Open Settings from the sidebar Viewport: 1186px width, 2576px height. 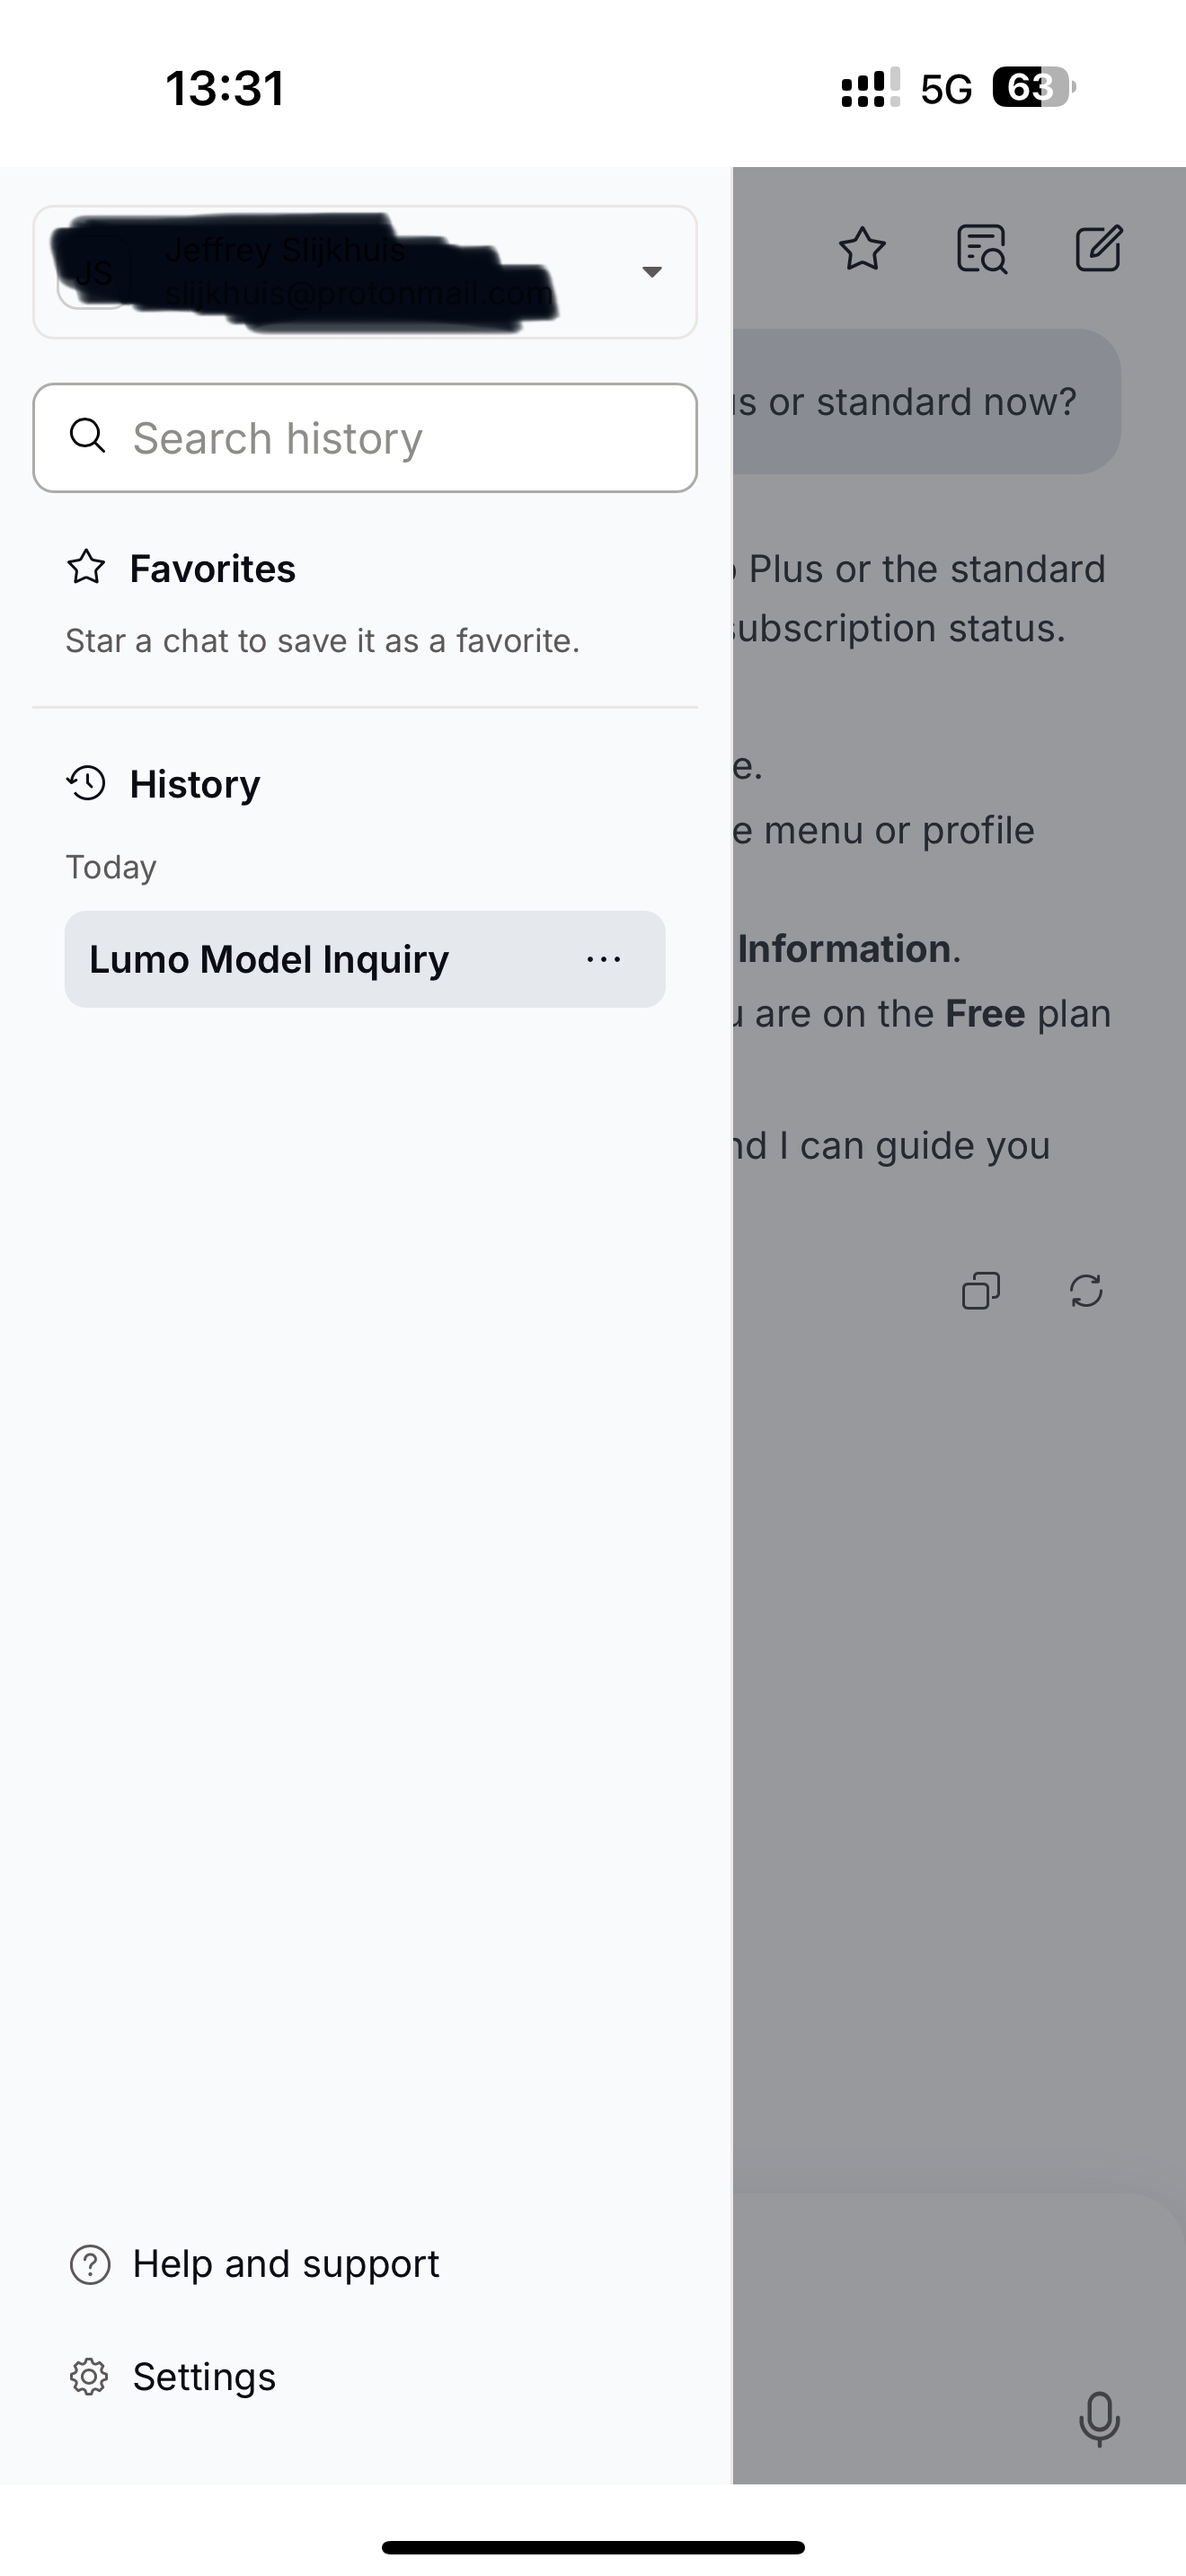coord(204,2377)
